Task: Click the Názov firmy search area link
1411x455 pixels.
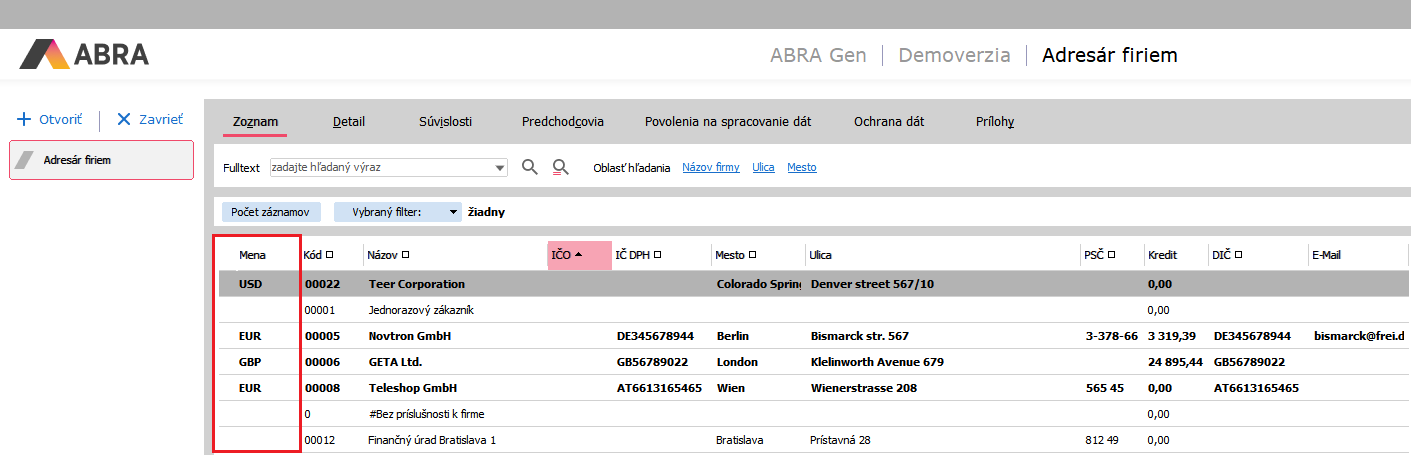Action: point(711,167)
